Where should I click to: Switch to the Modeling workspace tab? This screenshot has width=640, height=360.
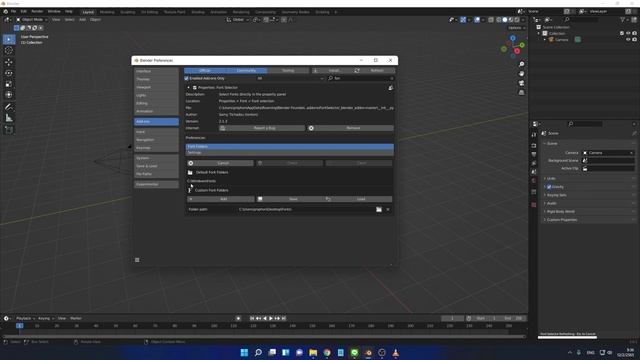[107, 12]
